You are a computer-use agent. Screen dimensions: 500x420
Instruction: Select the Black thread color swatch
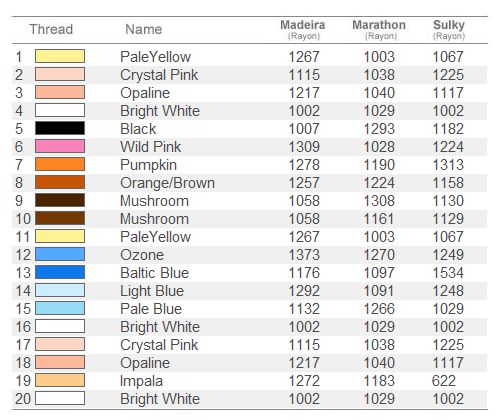tap(60, 128)
